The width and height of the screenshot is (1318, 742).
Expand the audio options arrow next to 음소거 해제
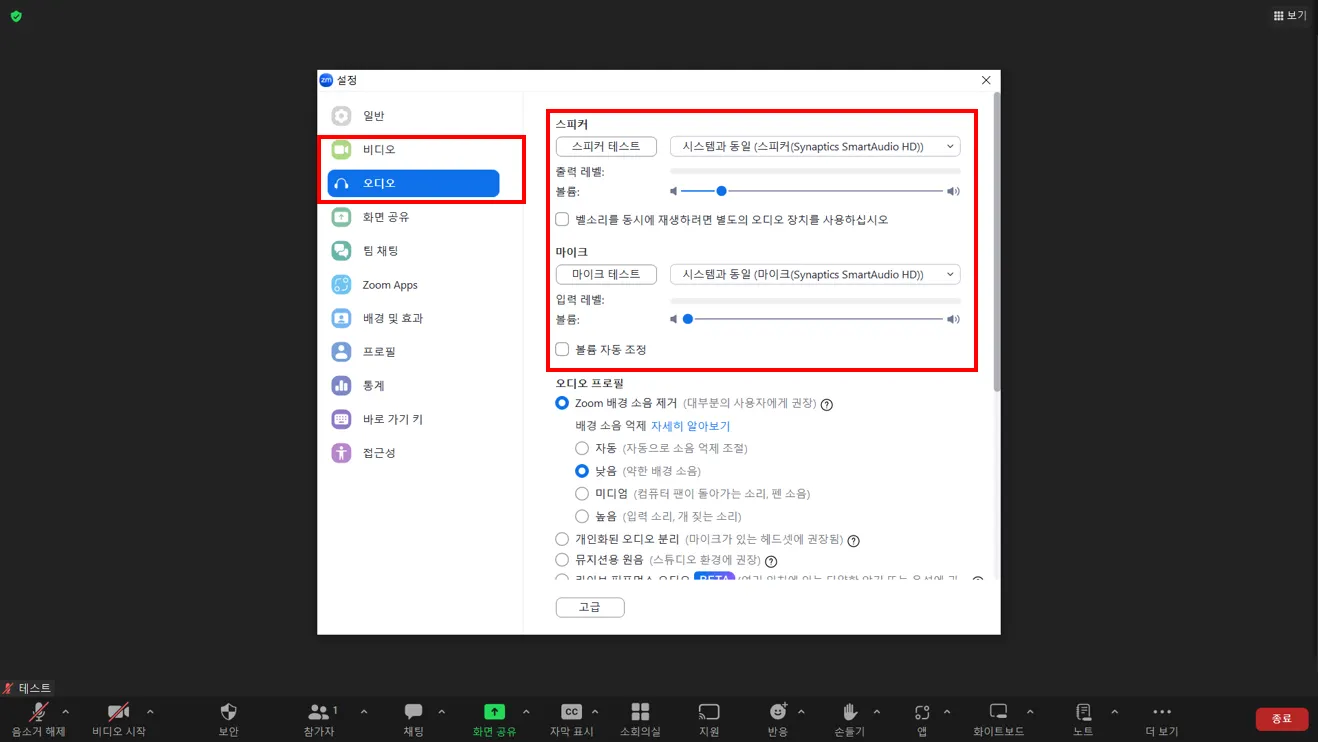click(x=66, y=712)
